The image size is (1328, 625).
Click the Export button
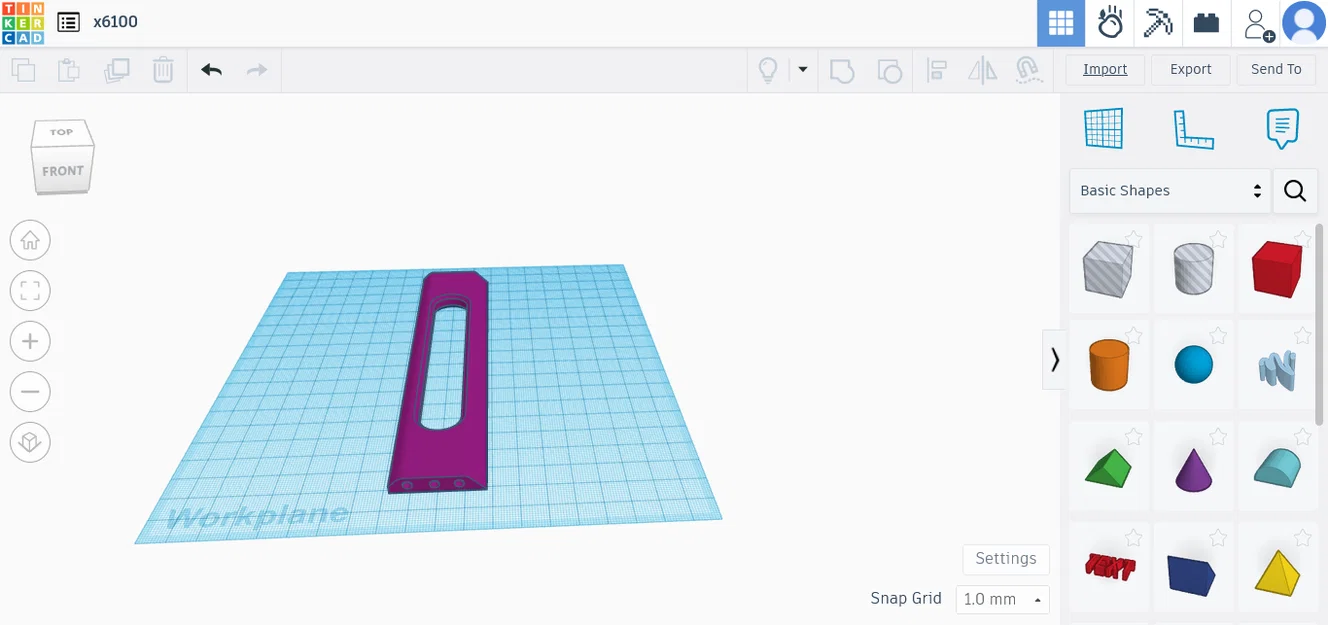coord(1191,69)
